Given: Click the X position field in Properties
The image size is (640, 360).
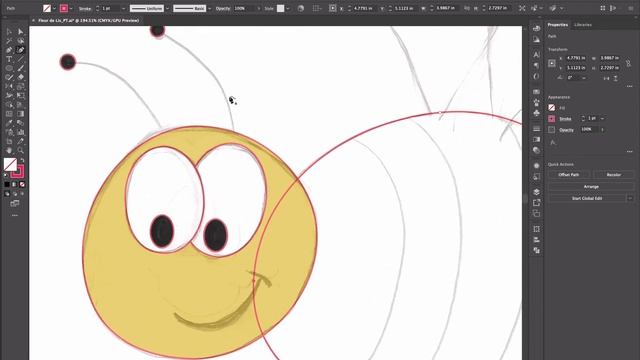Looking at the screenshot, I should coord(576,58).
